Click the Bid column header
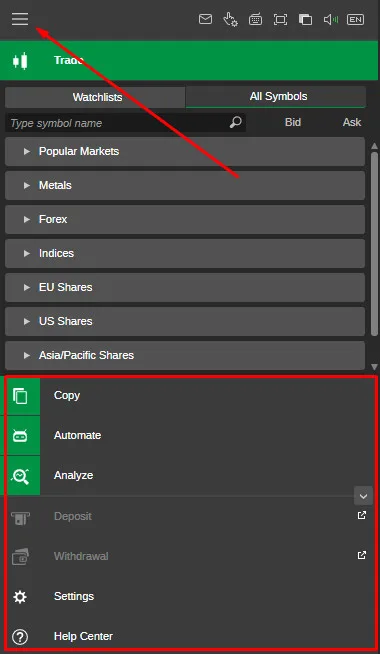Viewport: 380px width, 654px height. 293,122
